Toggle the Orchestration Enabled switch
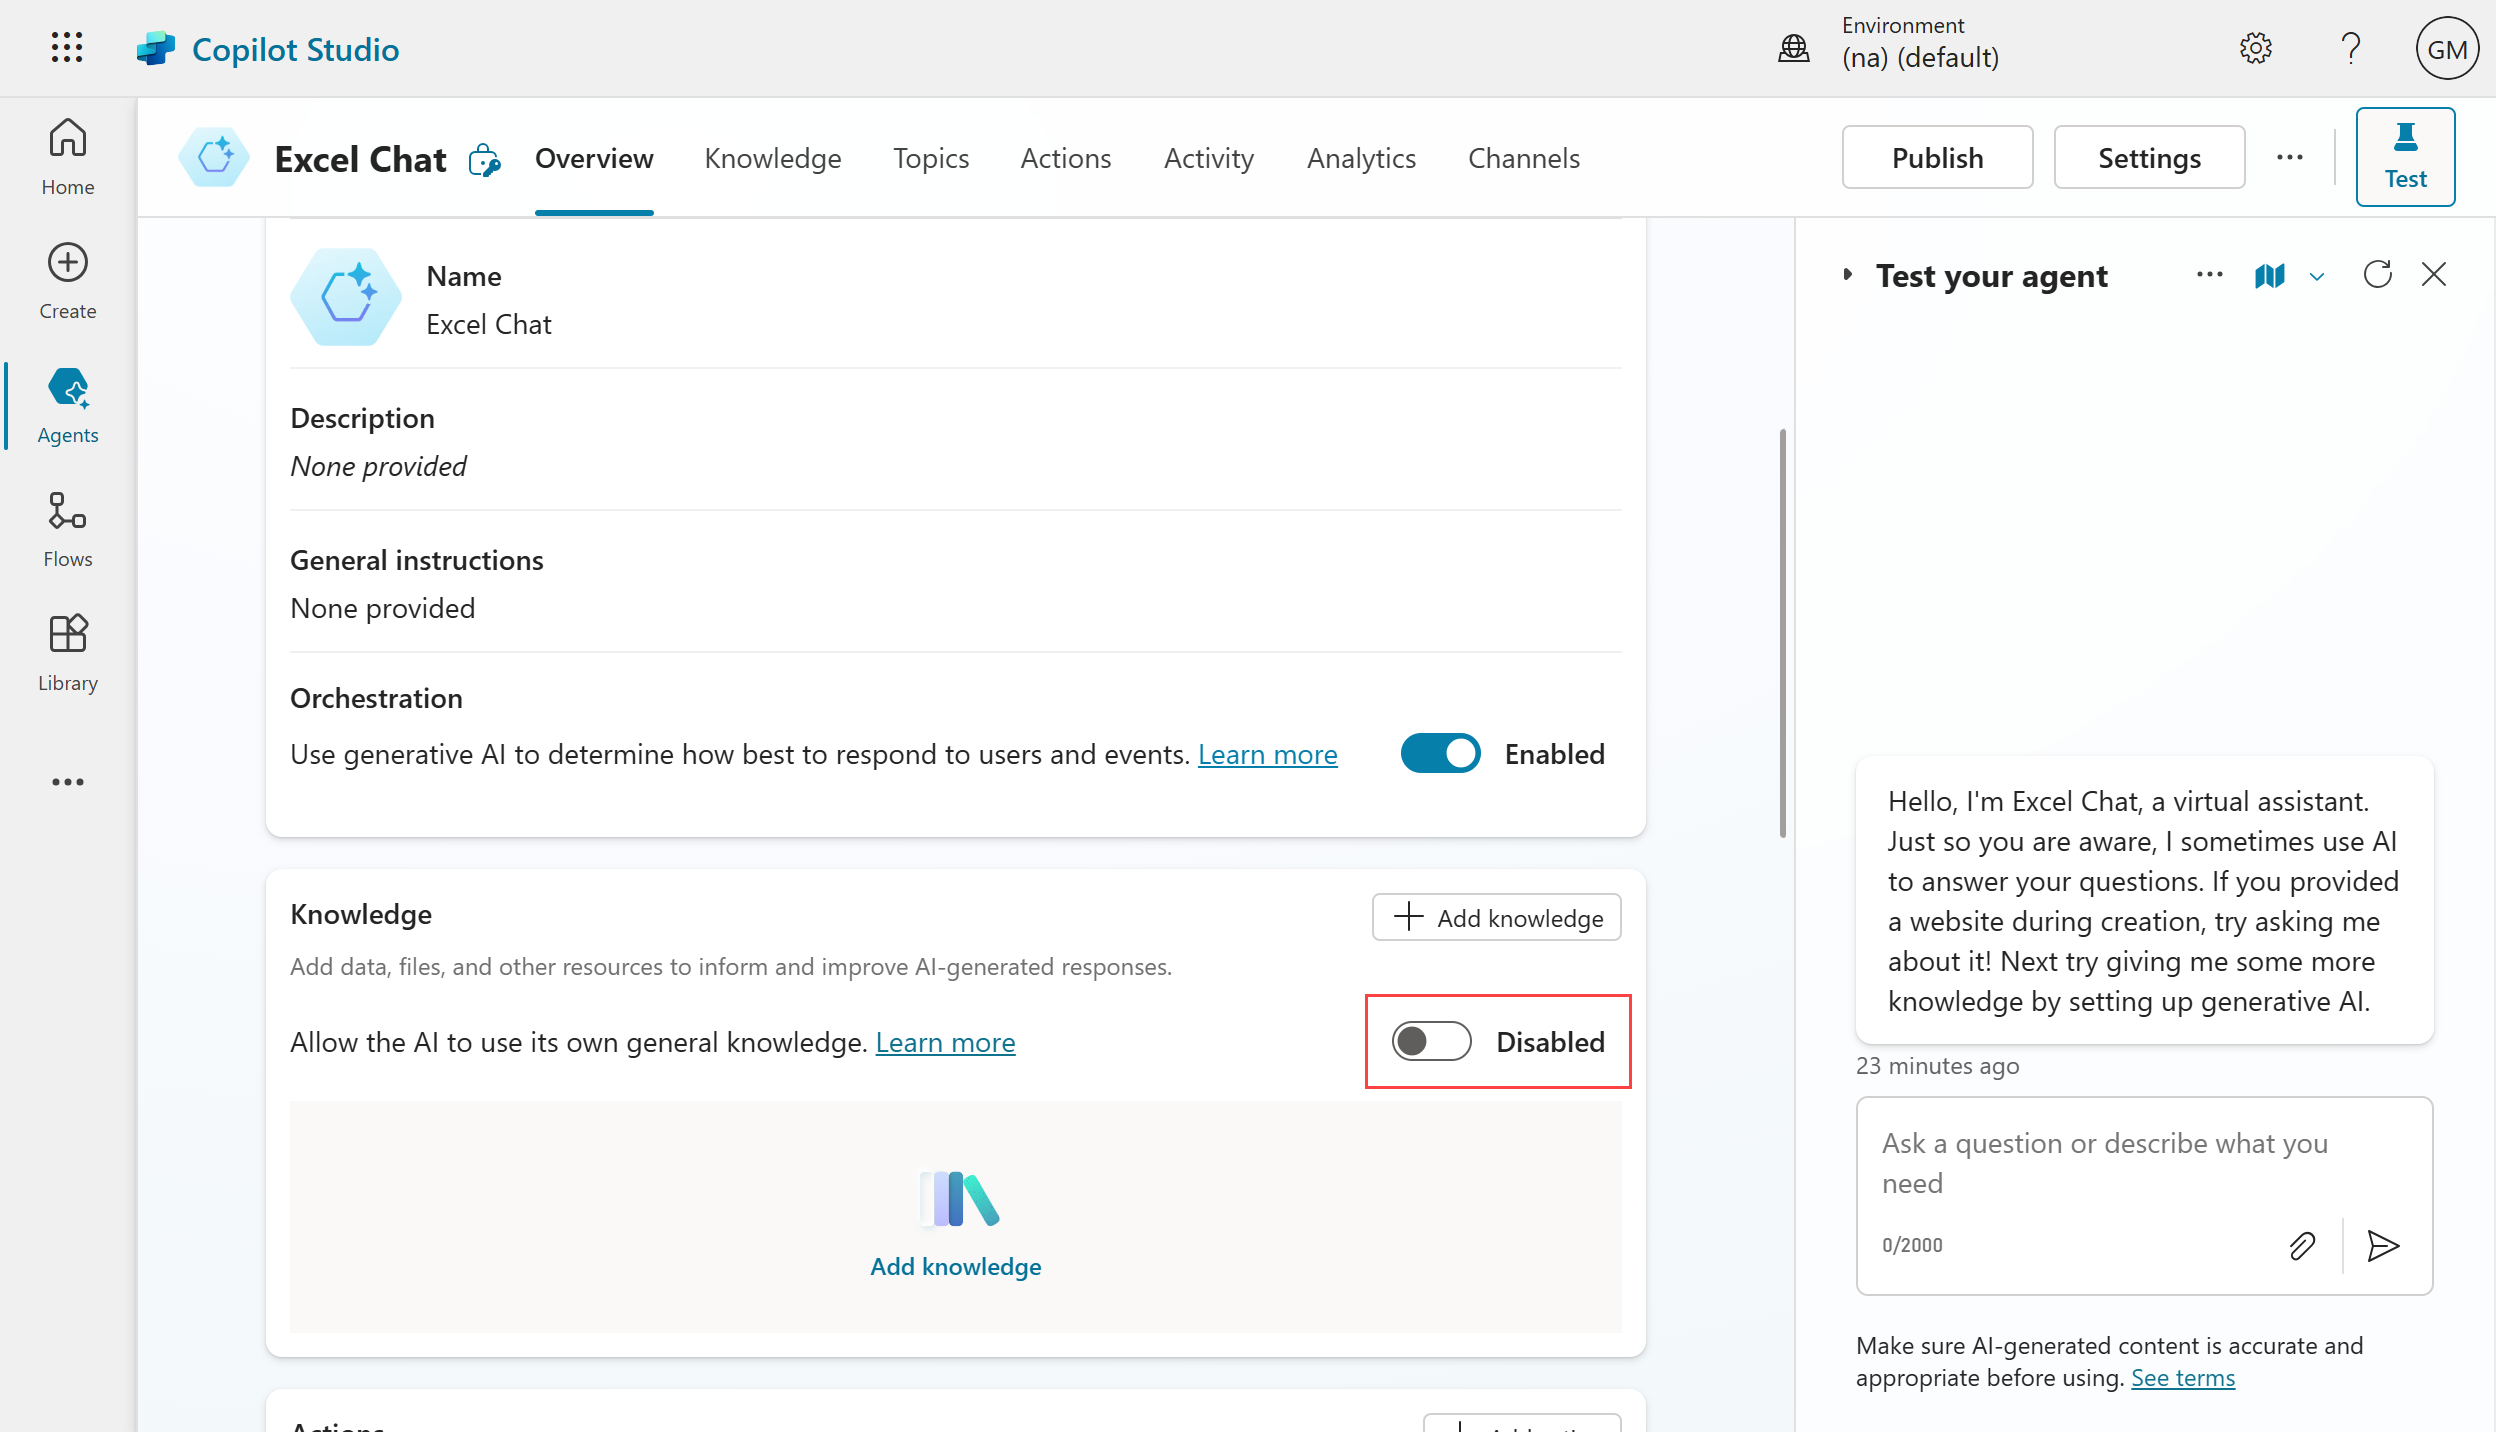Screen dimensions: 2496x1432 pos(1440,754)
